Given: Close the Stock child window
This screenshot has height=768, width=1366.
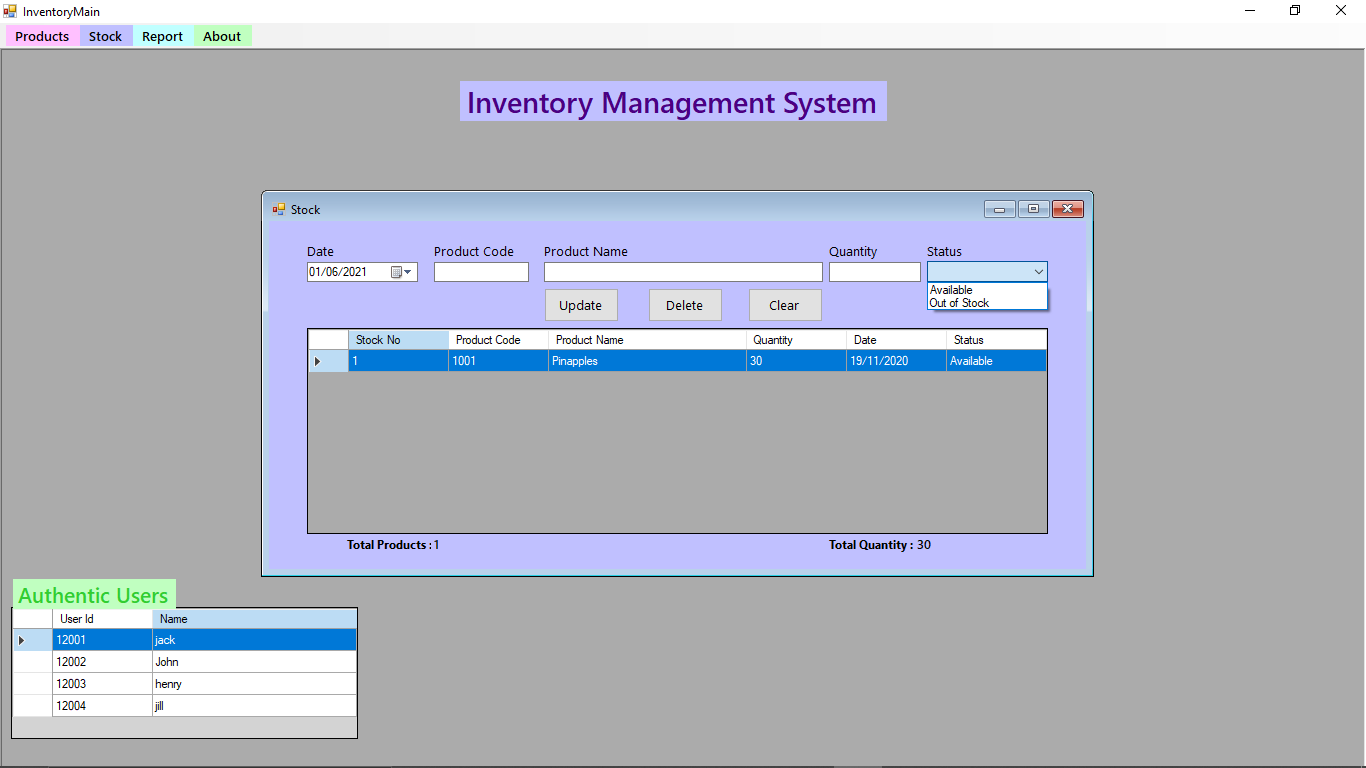Looking at the screenshot, I should coord(1068,209).
